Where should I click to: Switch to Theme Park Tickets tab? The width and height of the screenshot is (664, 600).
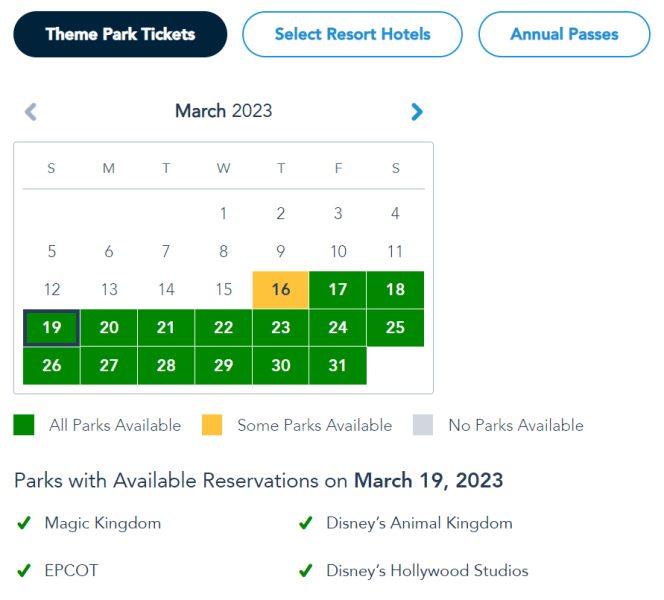coord(120,34)
